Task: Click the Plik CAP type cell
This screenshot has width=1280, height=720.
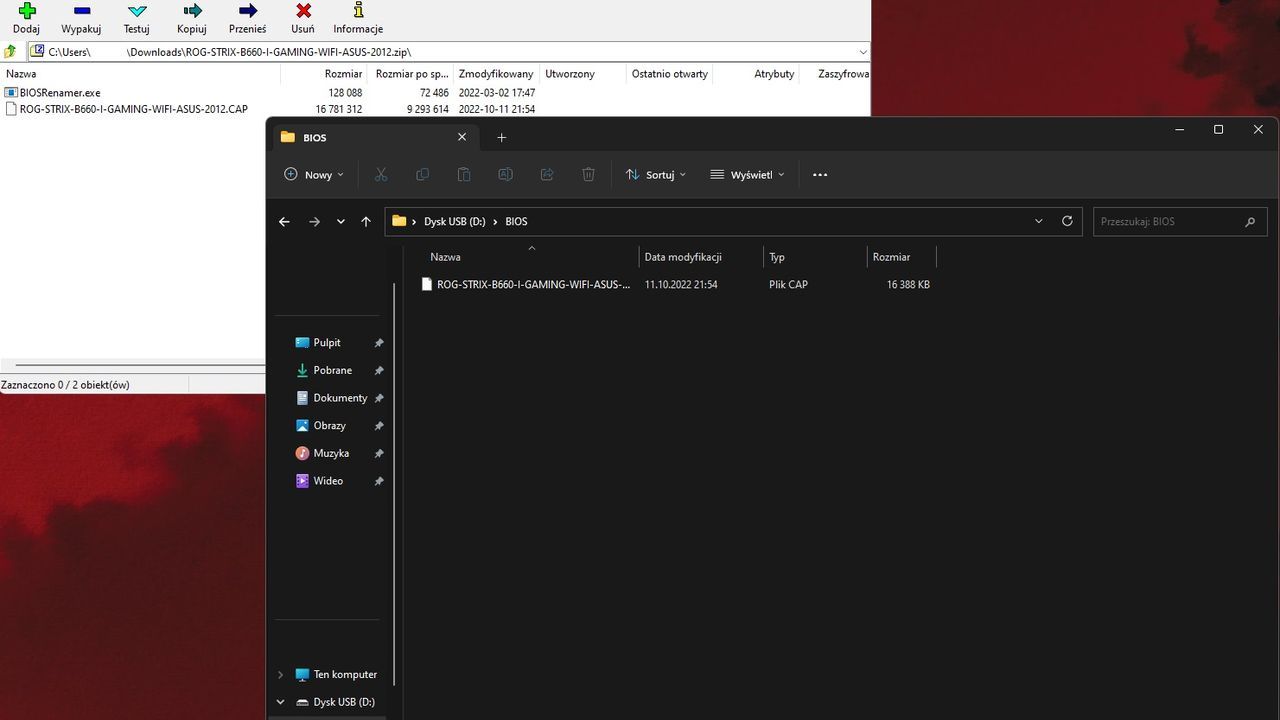Action: (789, 285)
